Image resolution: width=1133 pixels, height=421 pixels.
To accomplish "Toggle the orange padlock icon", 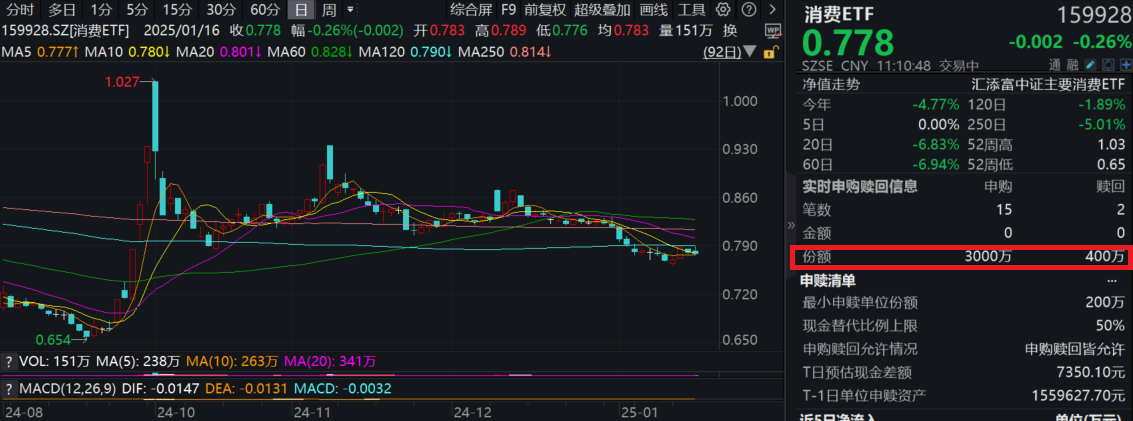I will coord(772,52).
